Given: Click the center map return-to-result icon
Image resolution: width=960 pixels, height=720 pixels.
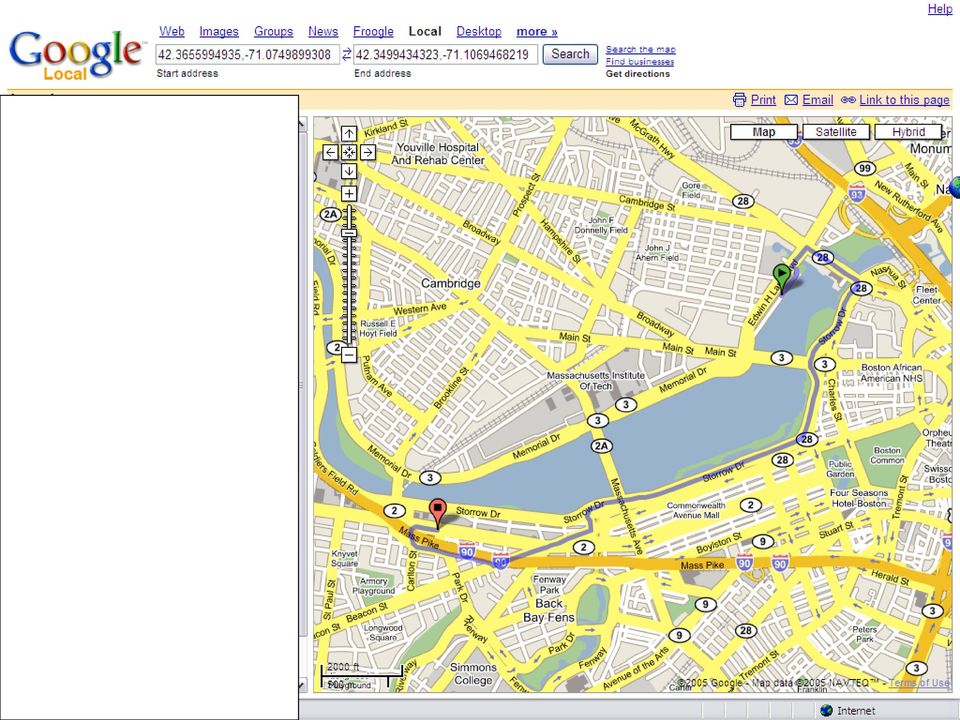Looking at the screenshot, I should (348, 152).
